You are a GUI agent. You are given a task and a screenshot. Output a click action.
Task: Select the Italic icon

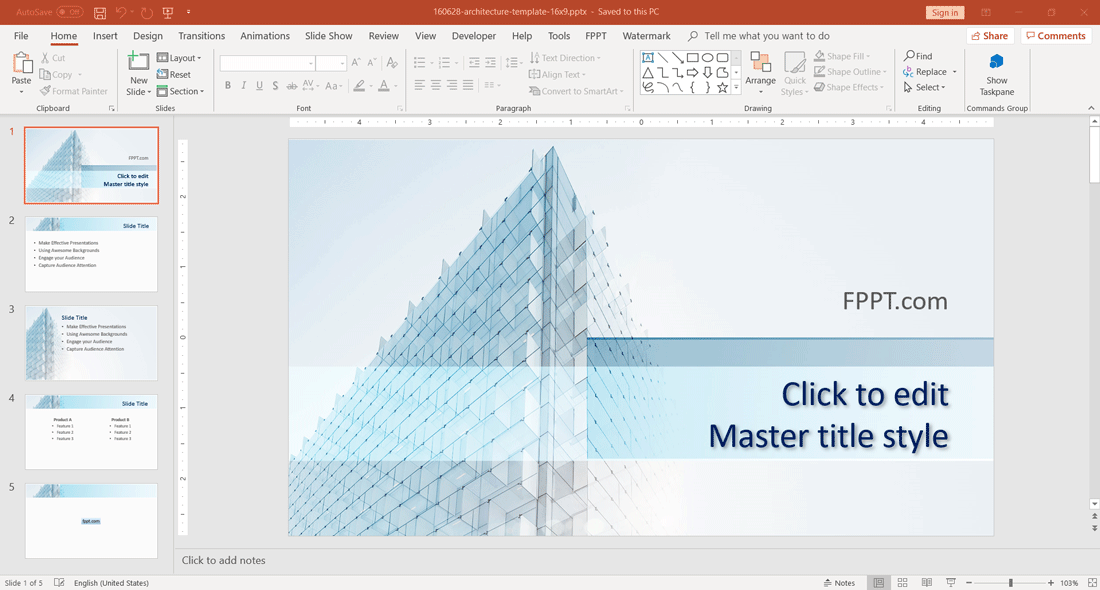click(x=243, y=85)
